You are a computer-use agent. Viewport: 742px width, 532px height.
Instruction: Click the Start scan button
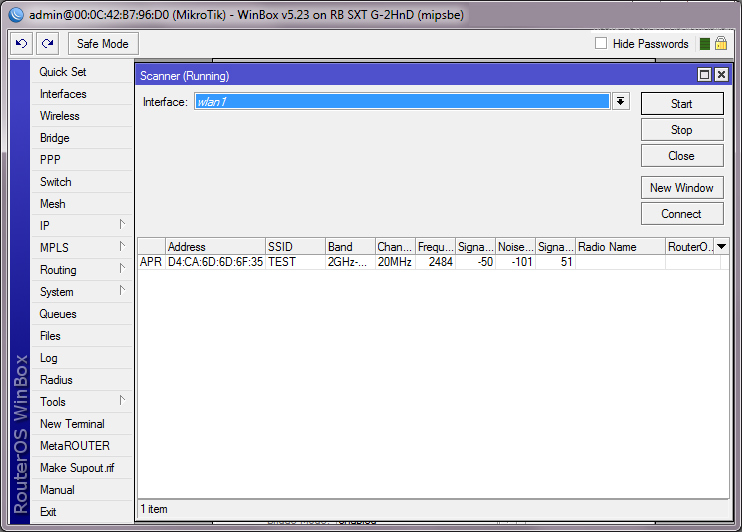682,104
